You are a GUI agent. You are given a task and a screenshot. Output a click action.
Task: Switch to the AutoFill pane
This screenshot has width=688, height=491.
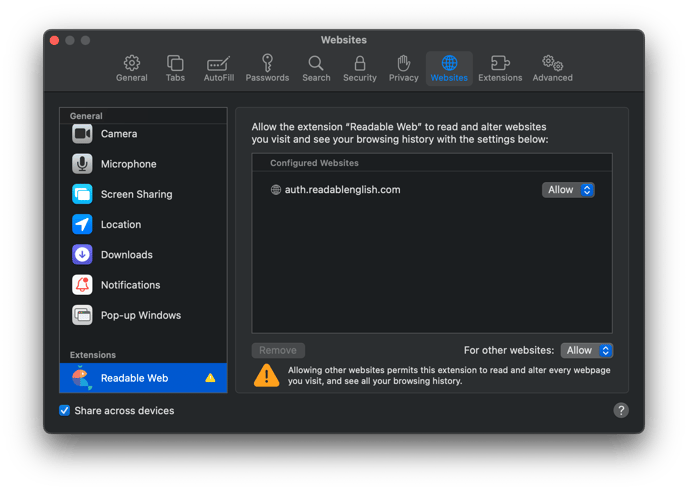(219, 68)
